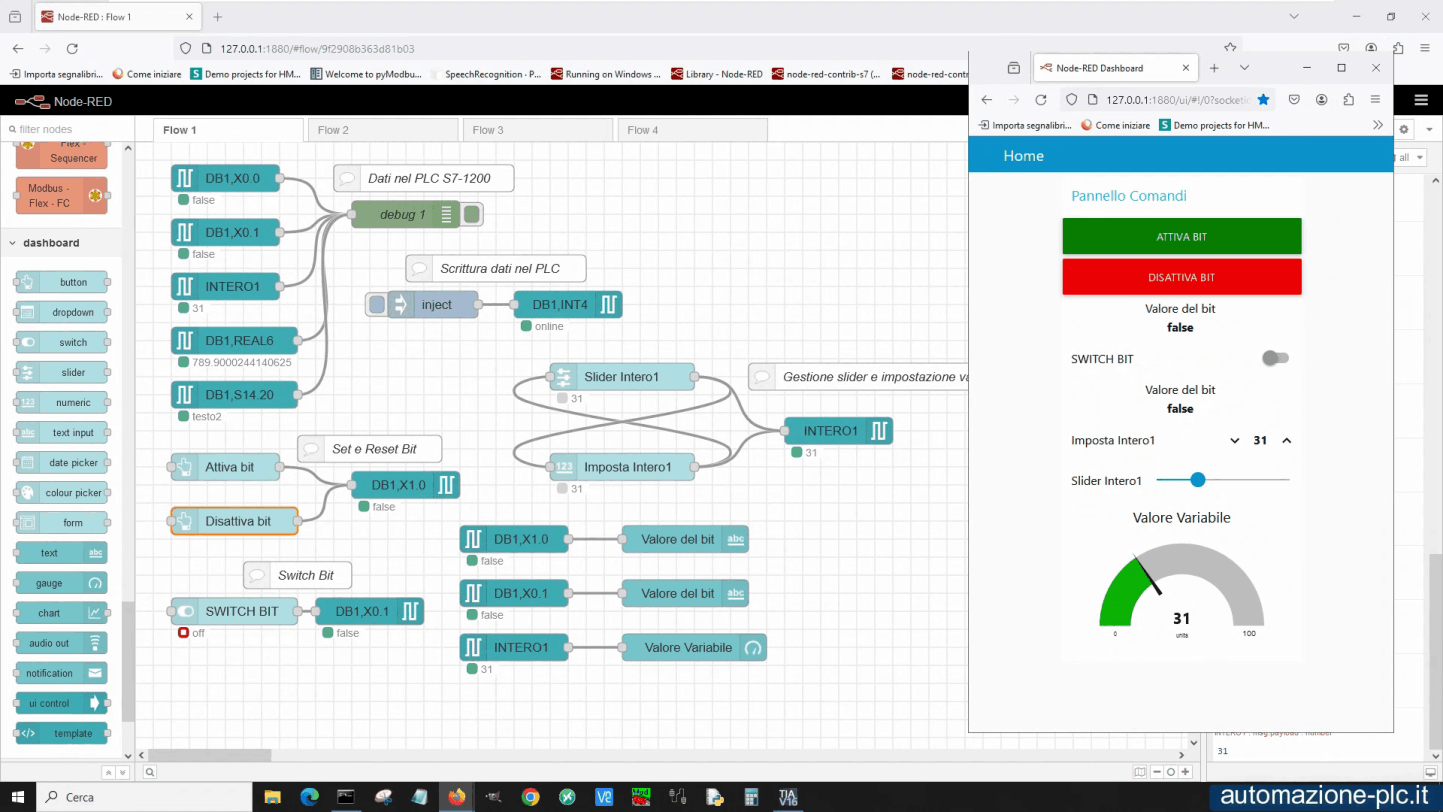Select the Imposta Intero1 numeric node
This screenshot has width=1443, height=812.
[622, 467]
